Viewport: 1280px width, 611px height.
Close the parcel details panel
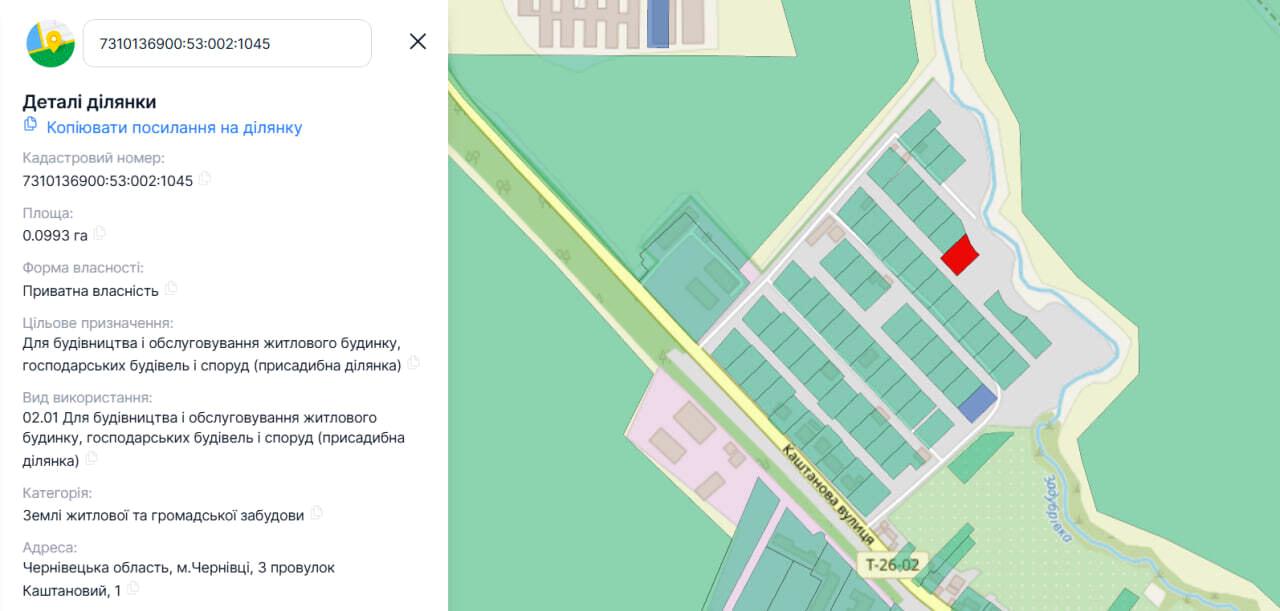418,41
